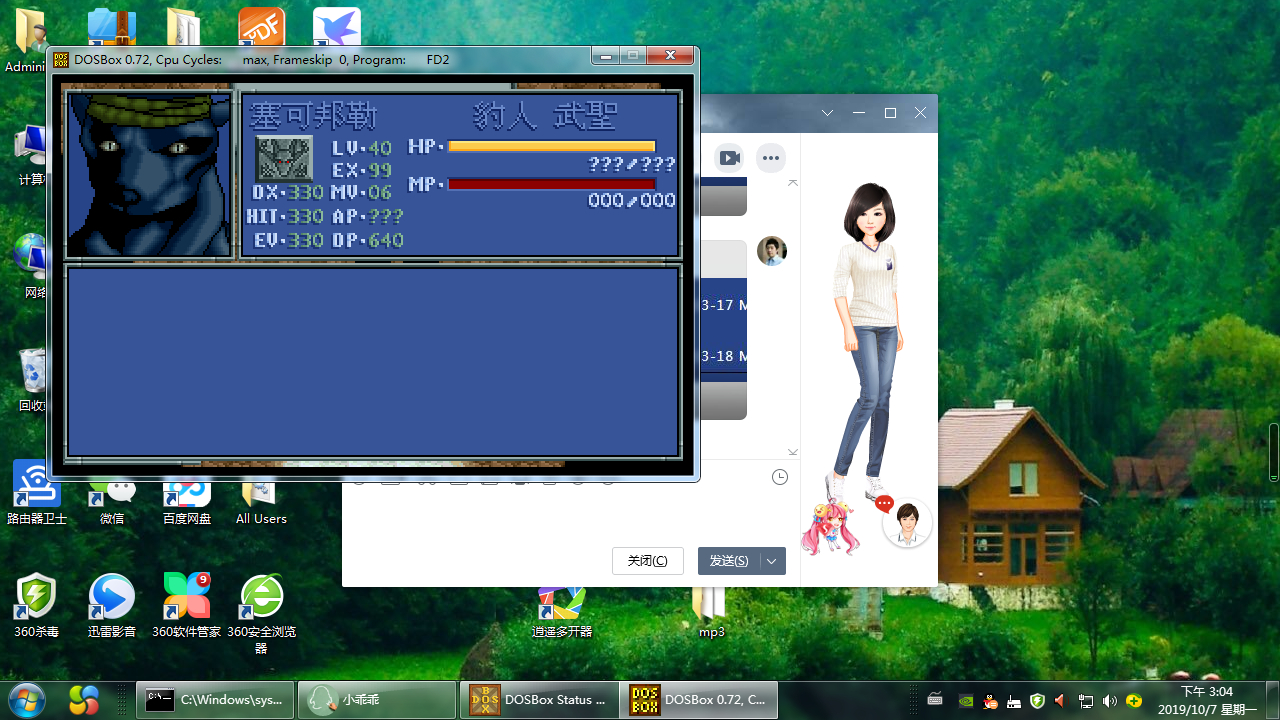The height and width of the screenshot is (720, 1280).
Task: Open the more options ellipsis in chat
Action: (x=770, y=157)
